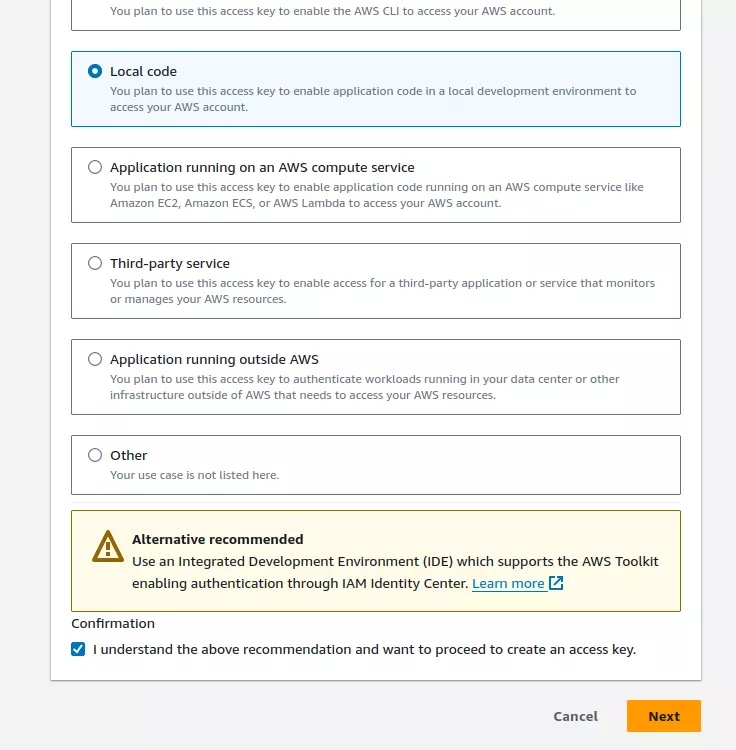The width and height of the screenshot is (736, 750).
Task: Cancel access key creation
Action: 575,716
